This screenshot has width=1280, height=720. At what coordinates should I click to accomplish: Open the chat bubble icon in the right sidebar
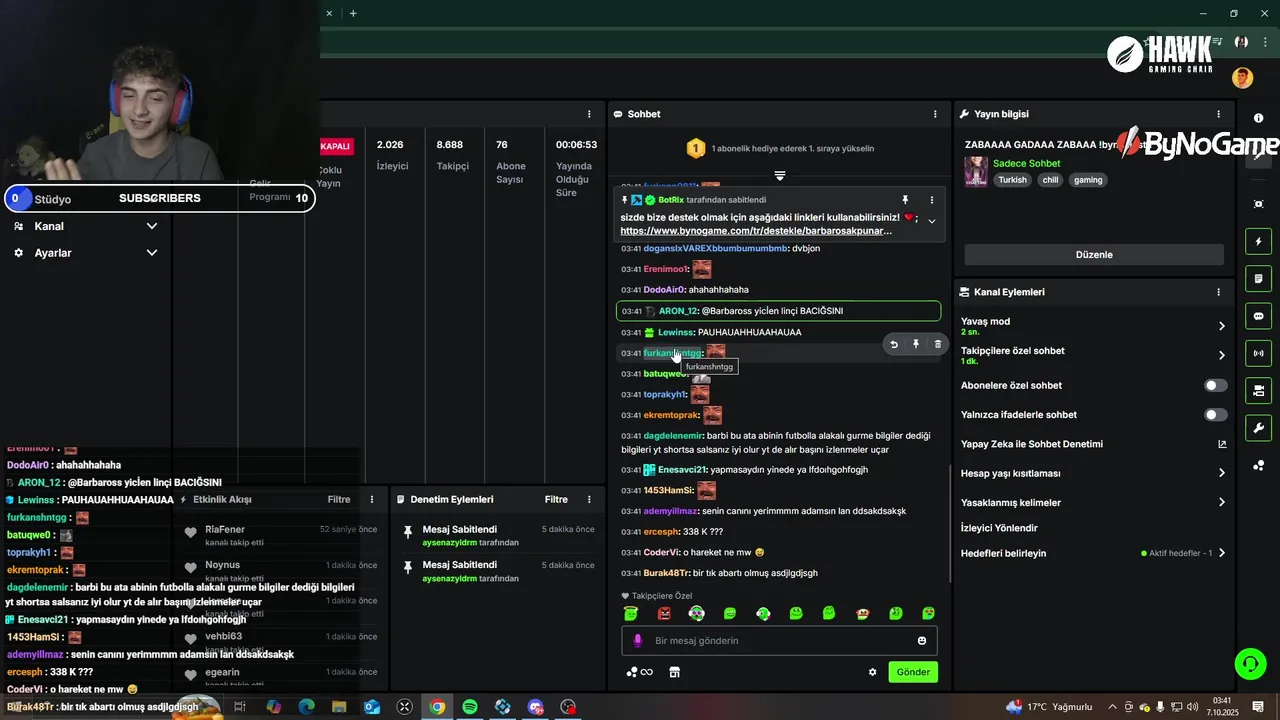1258,316
